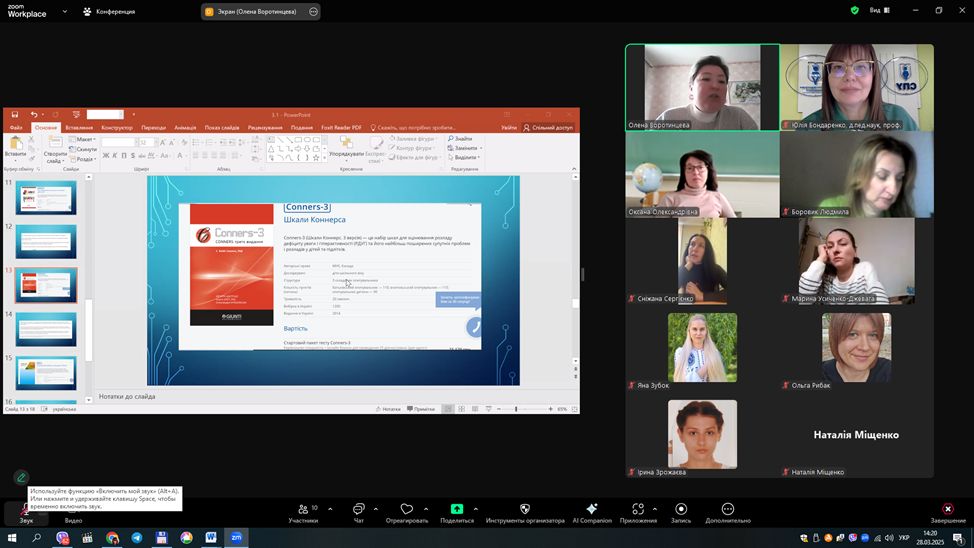Click the green Share screen icon
Viewport: 974px width, 548px height.
pyautogui.click(x=457, y=510)
